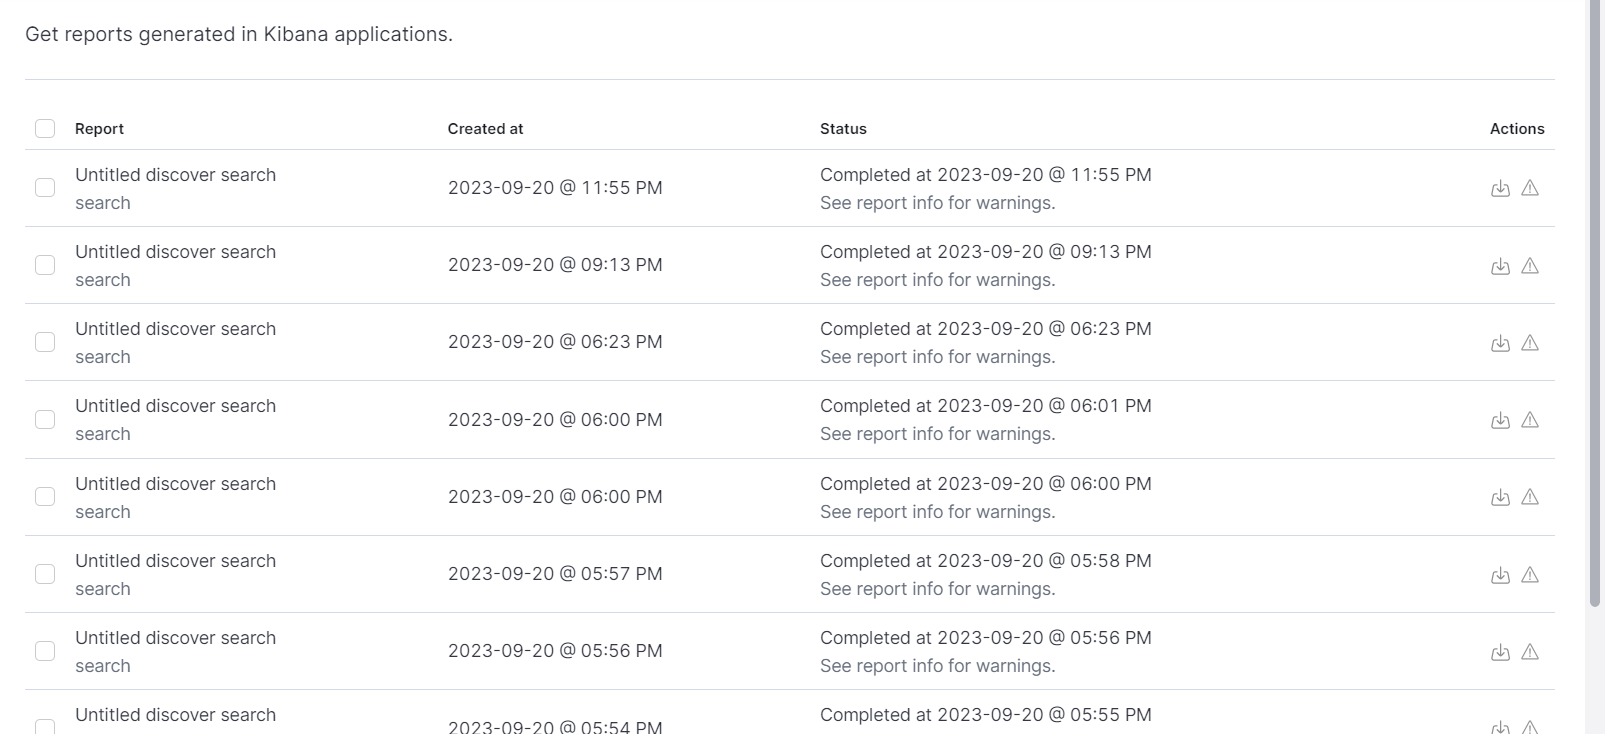Tick checkbox for 05:57 PM report
1605x734 pixels.
[45, 574]
